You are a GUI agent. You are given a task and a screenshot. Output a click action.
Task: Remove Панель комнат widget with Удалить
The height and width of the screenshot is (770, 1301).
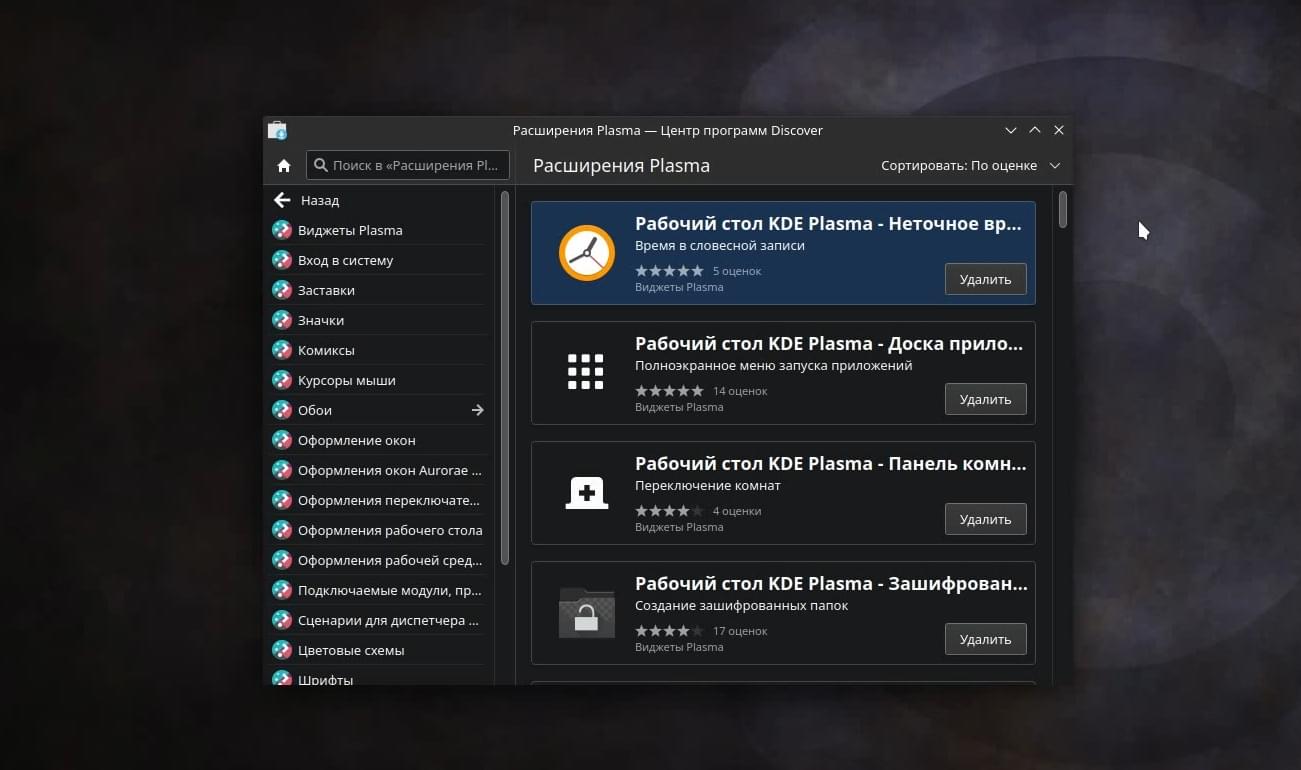986,519
